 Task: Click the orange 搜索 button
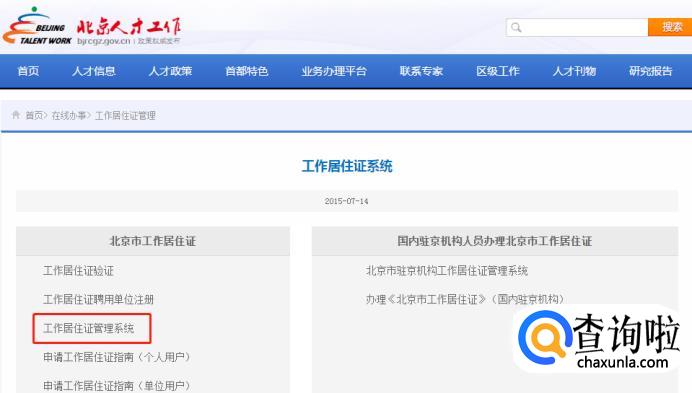tap(670, 27)
